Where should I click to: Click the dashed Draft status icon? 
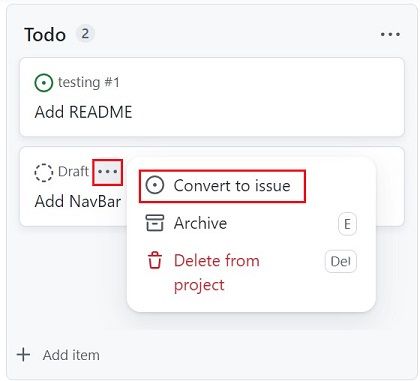click(44, 173)
